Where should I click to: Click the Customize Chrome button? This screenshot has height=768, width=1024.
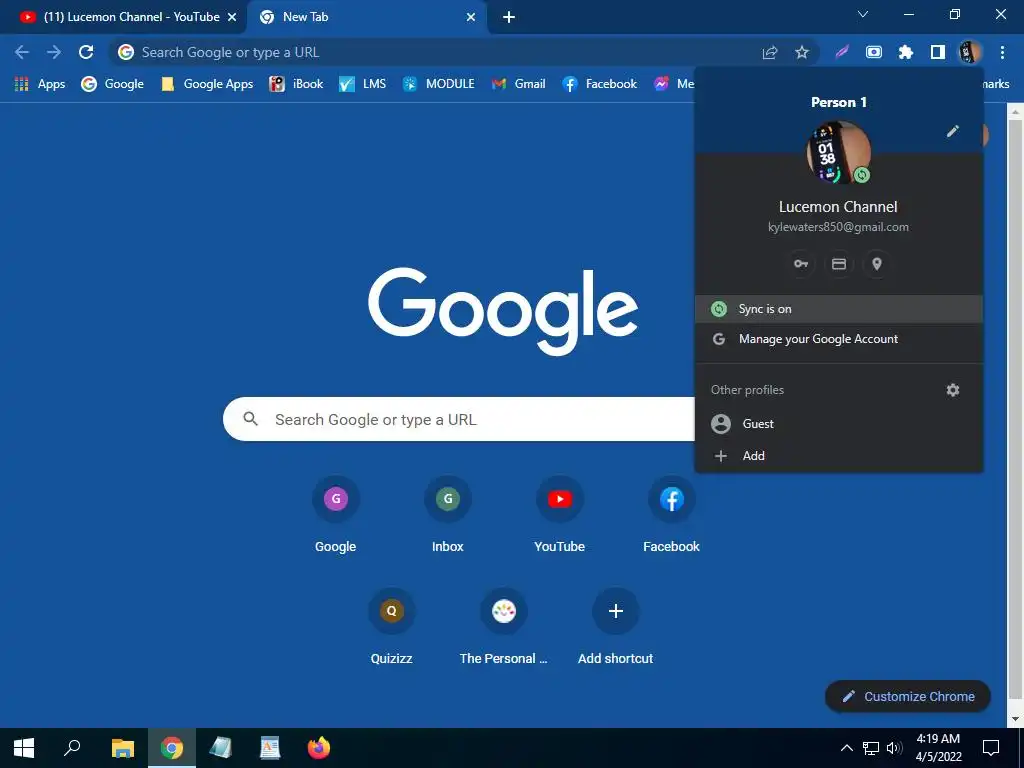click(908, 696)
